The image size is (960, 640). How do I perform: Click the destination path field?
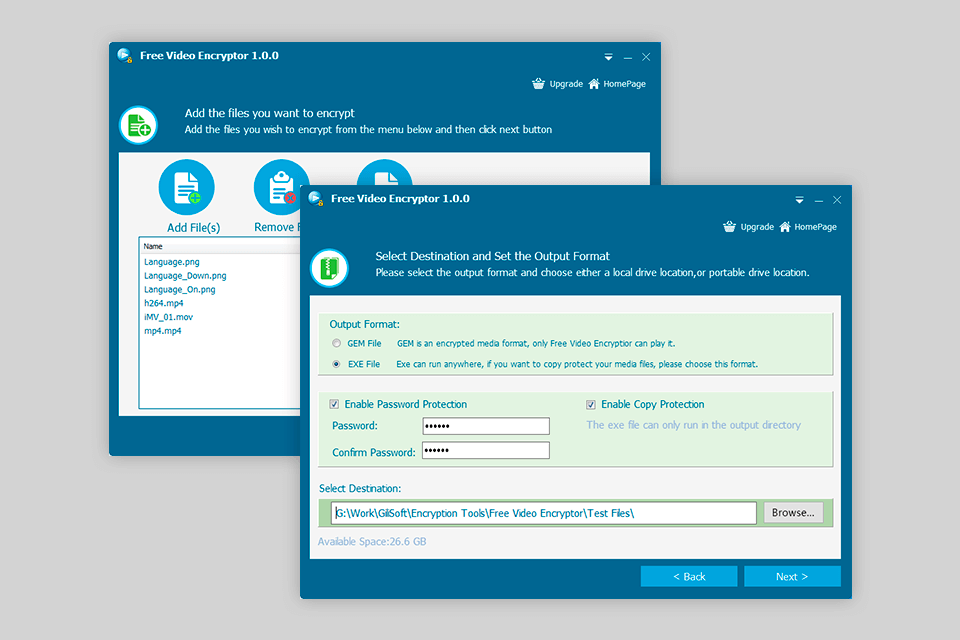point(544,513)
